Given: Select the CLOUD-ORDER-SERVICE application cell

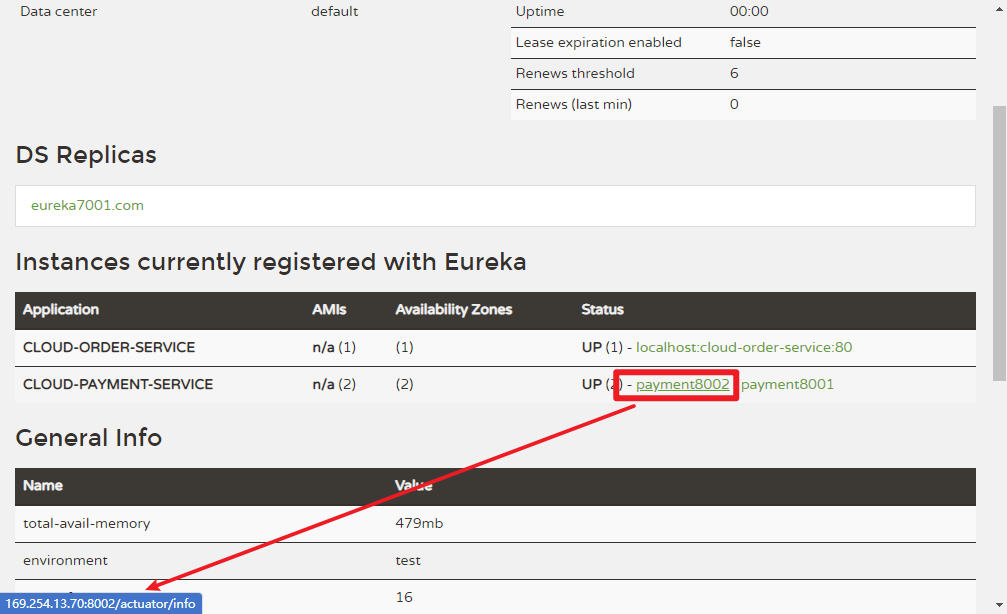Looking at the screenshot, I should (109, 347).
